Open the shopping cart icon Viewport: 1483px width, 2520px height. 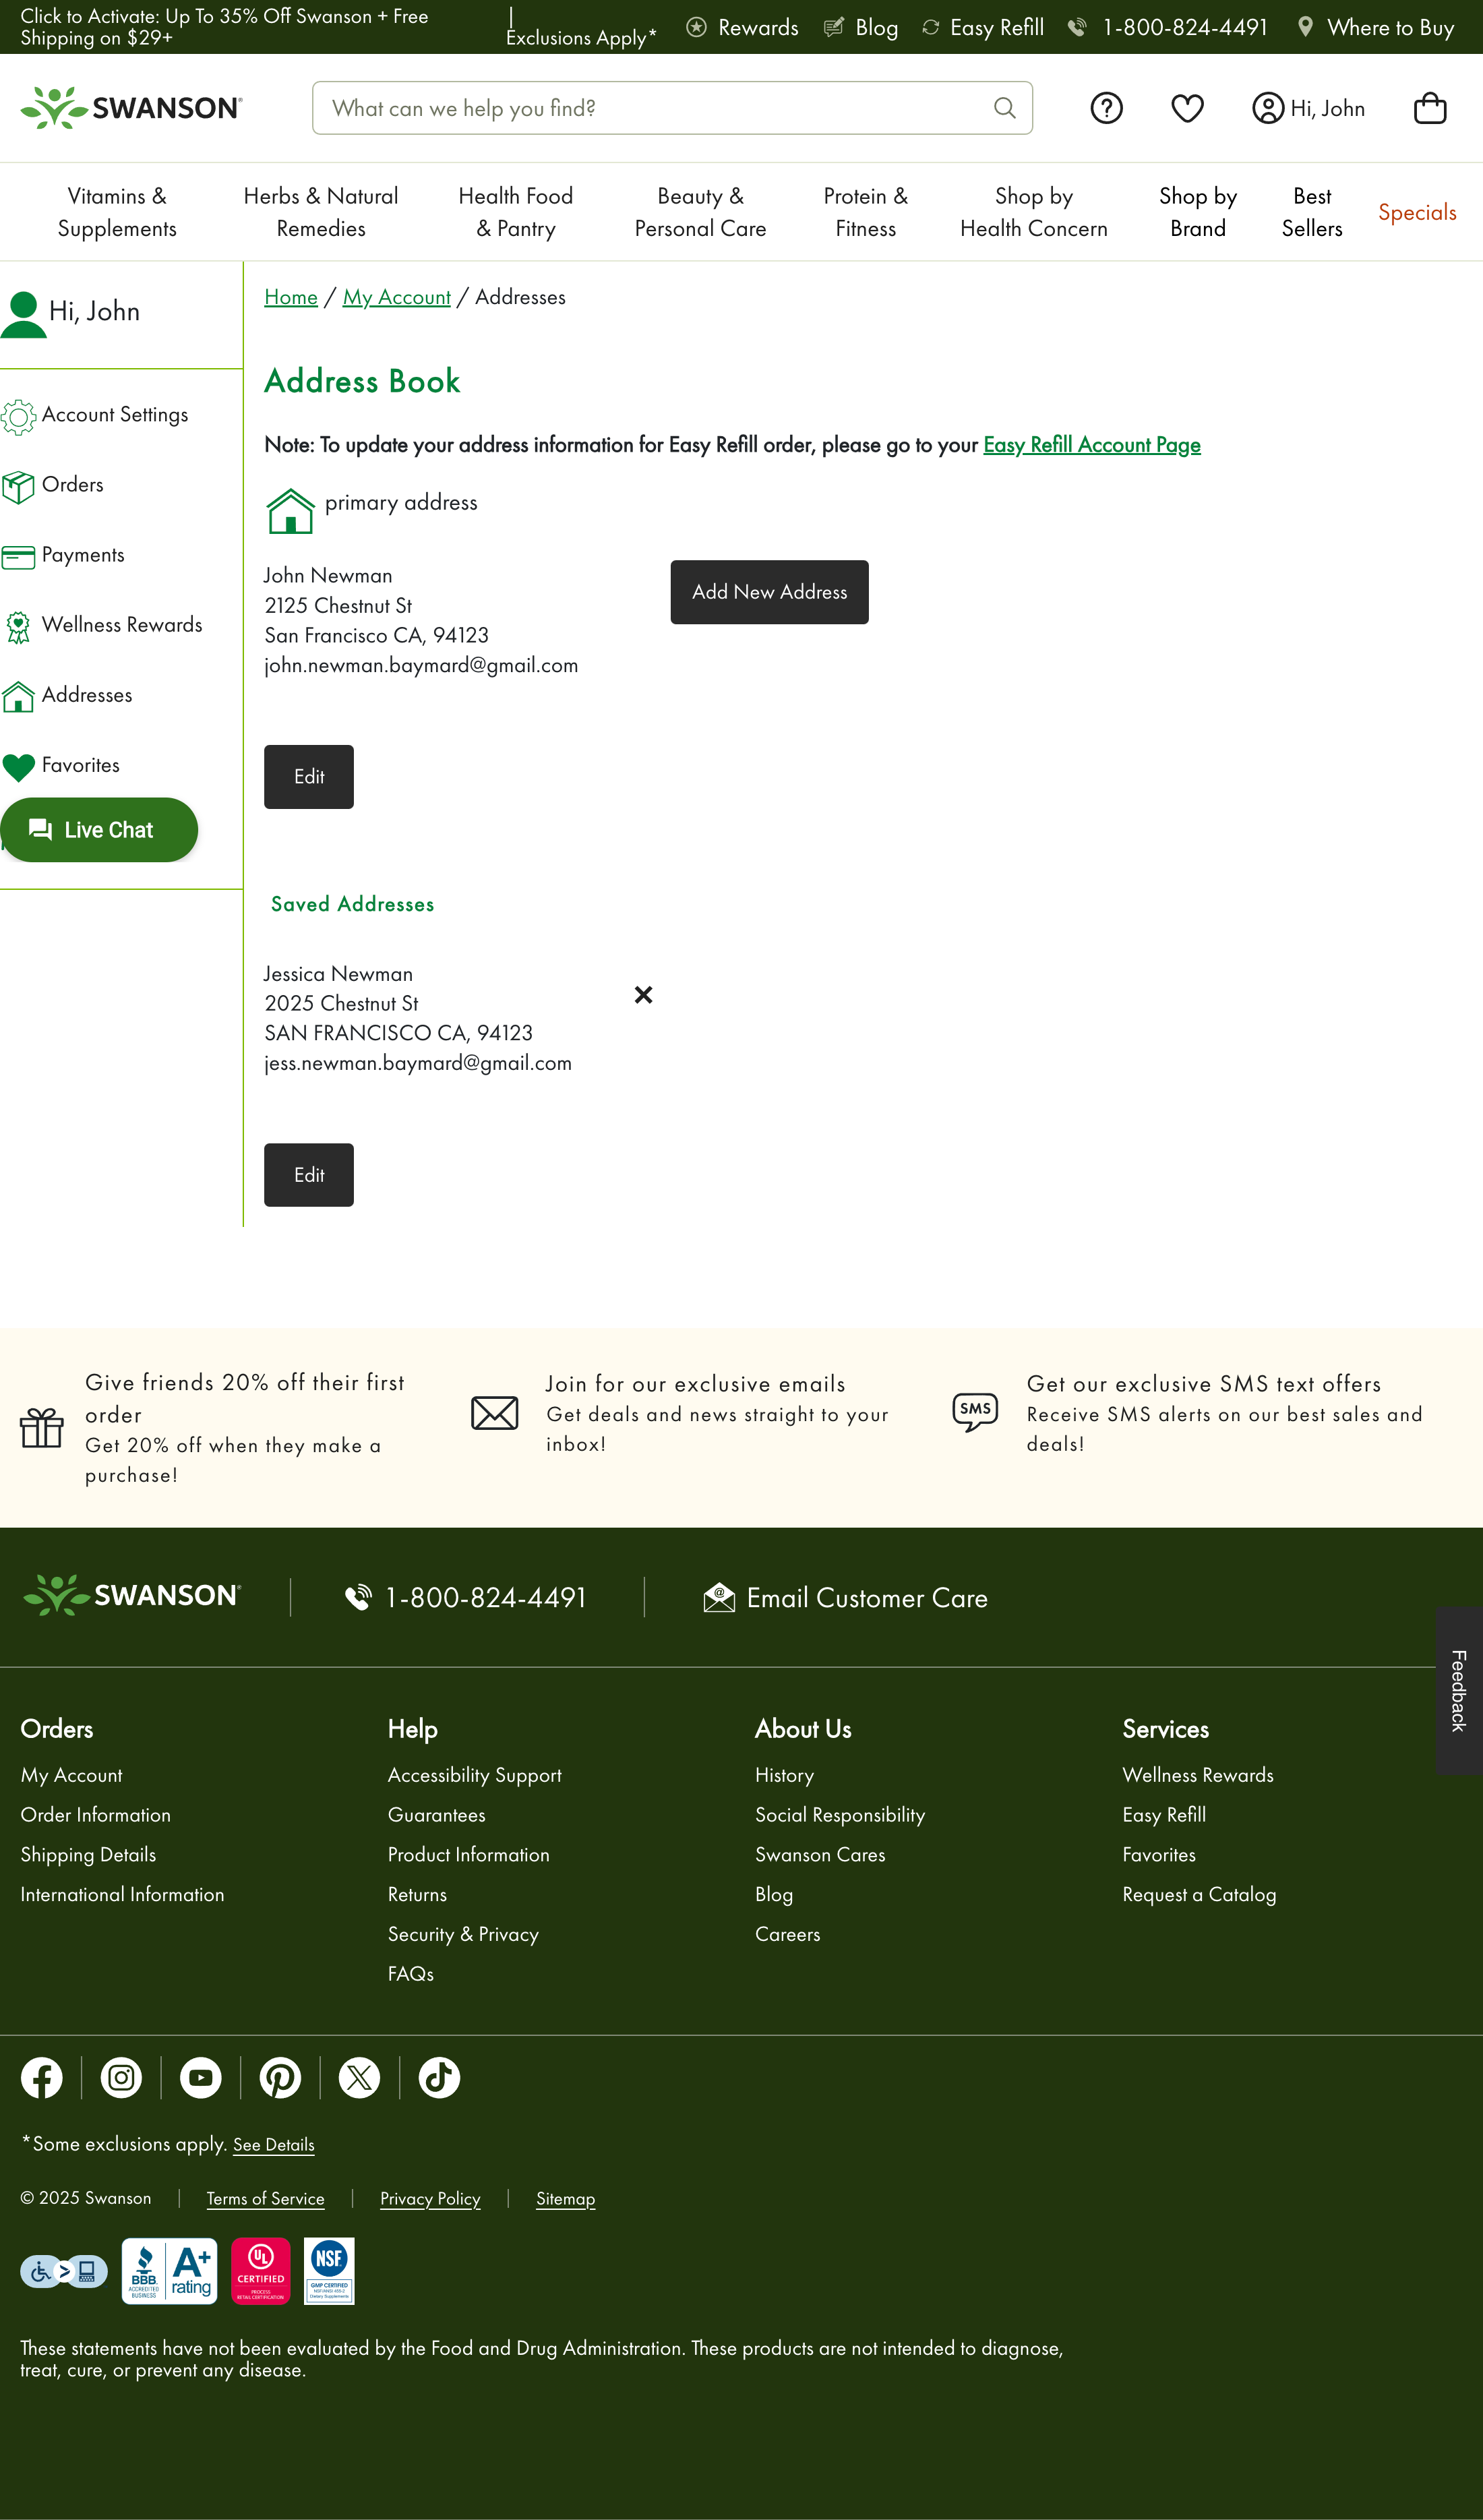pyautogui.click(x=1431, y=107)
